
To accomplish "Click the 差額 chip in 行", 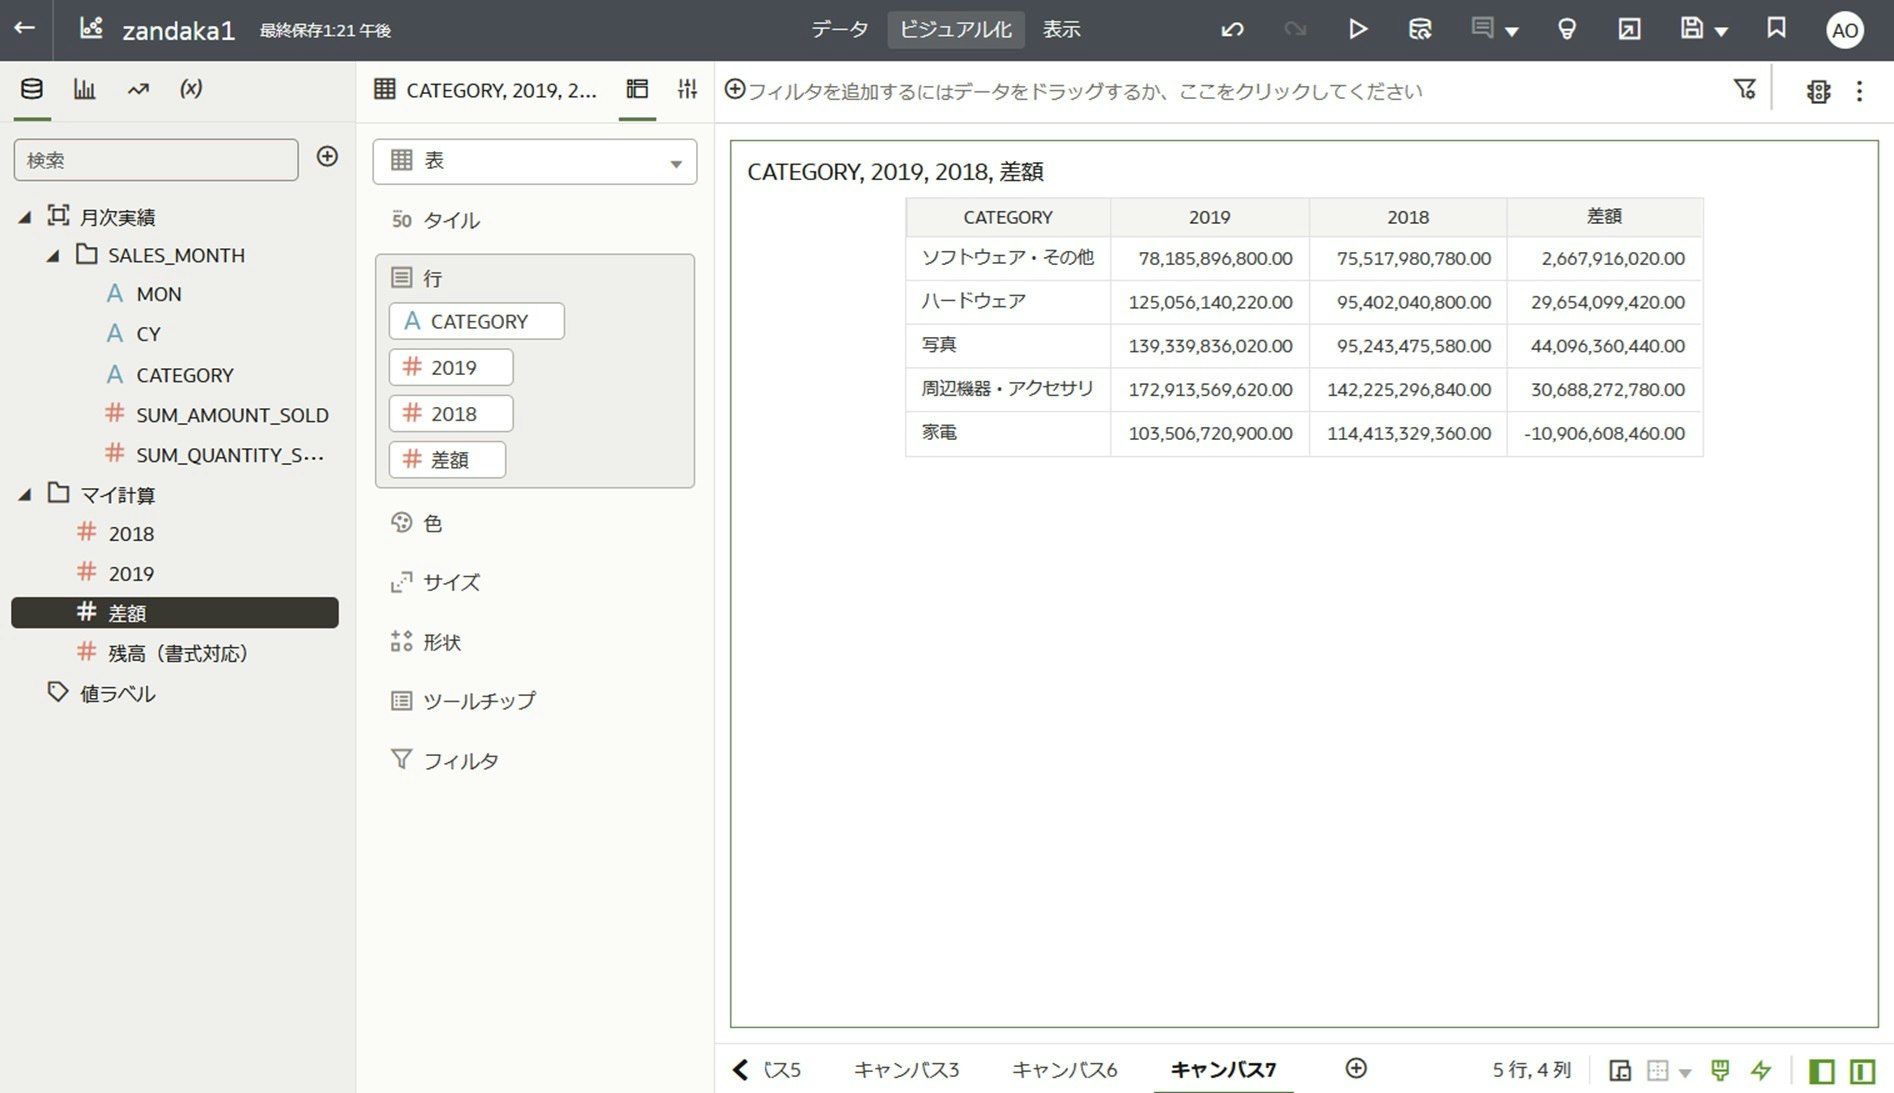I will (x=447, y=459).
